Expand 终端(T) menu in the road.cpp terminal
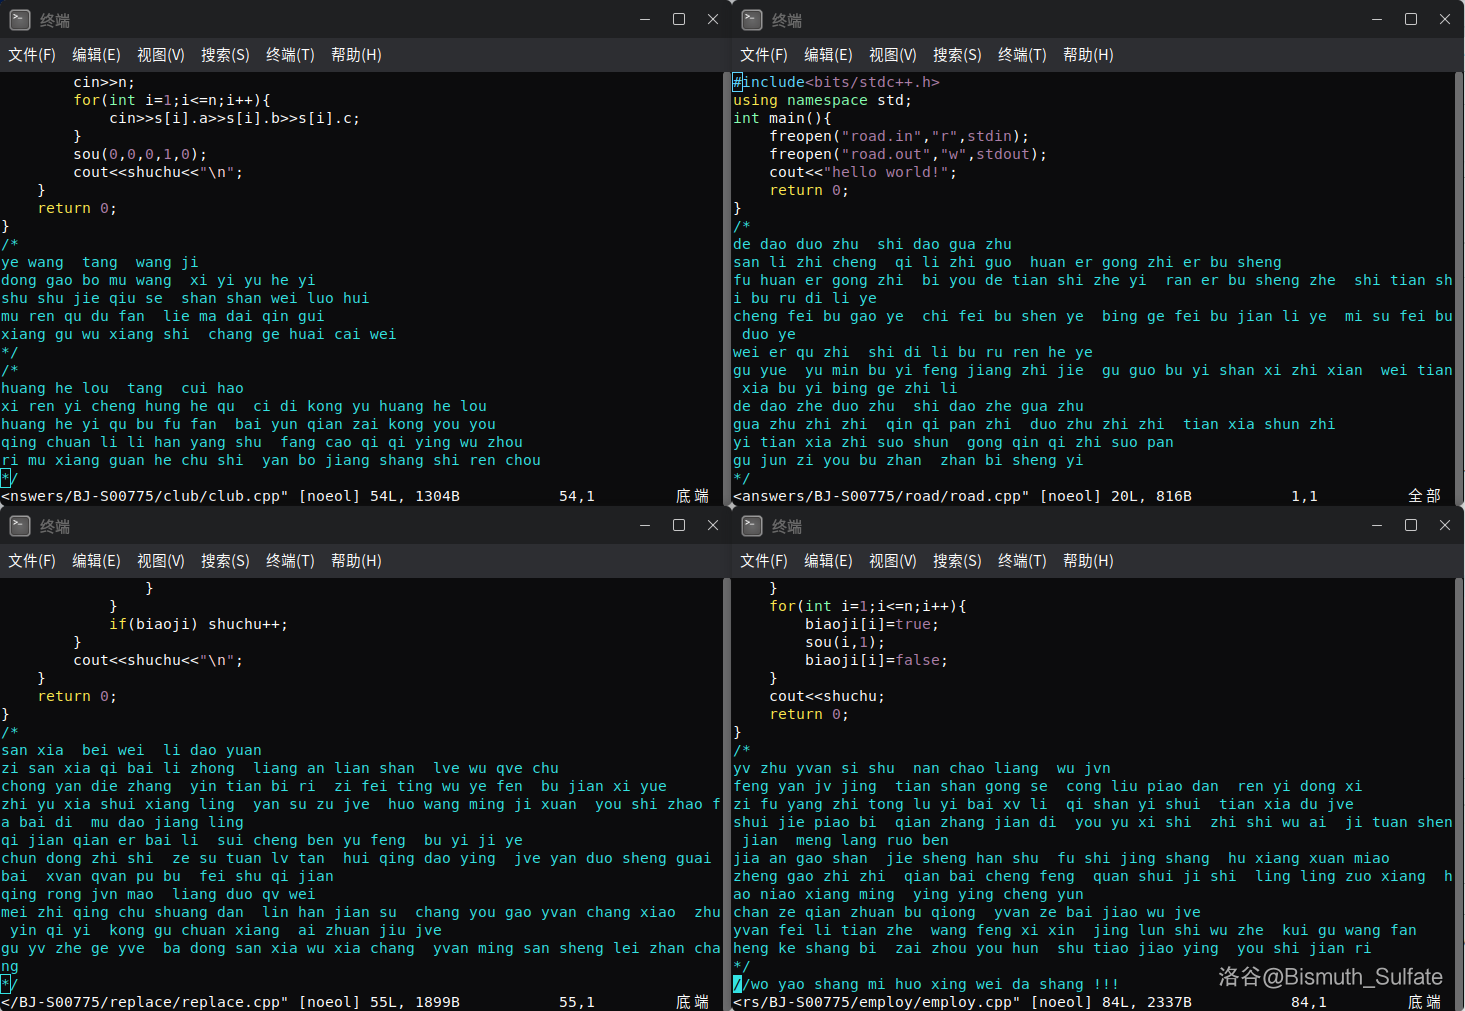The width and height of the screenshot is (1465, 1011). pos(1022,55)
